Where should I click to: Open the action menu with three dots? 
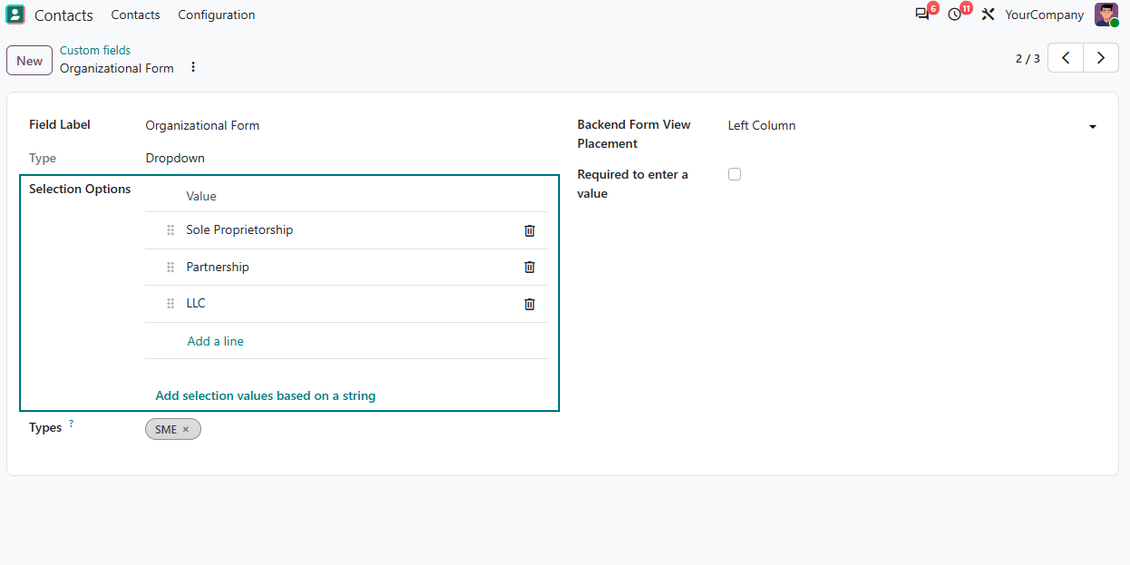click(x=192, y=67)
